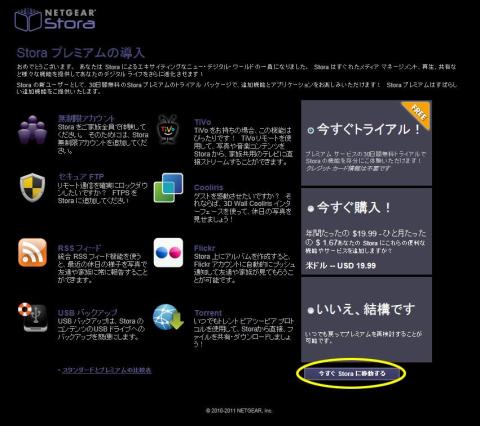
Task: Click the Cooliris overlapping squares icon
Action: tap(168, 188)
